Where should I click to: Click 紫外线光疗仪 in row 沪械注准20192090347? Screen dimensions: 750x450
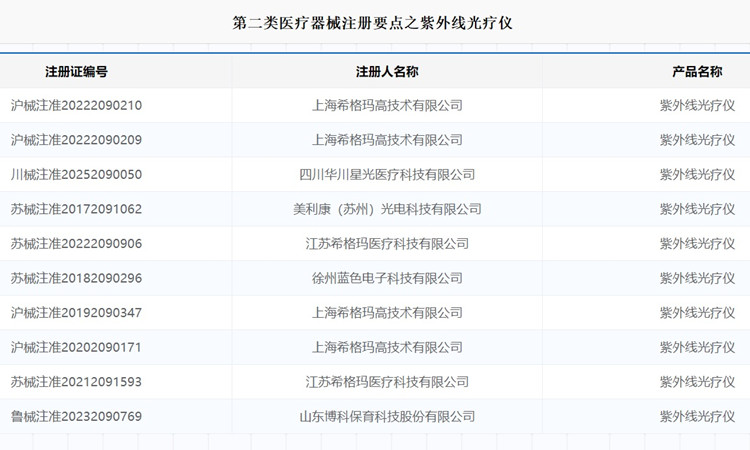coord(697,313)
